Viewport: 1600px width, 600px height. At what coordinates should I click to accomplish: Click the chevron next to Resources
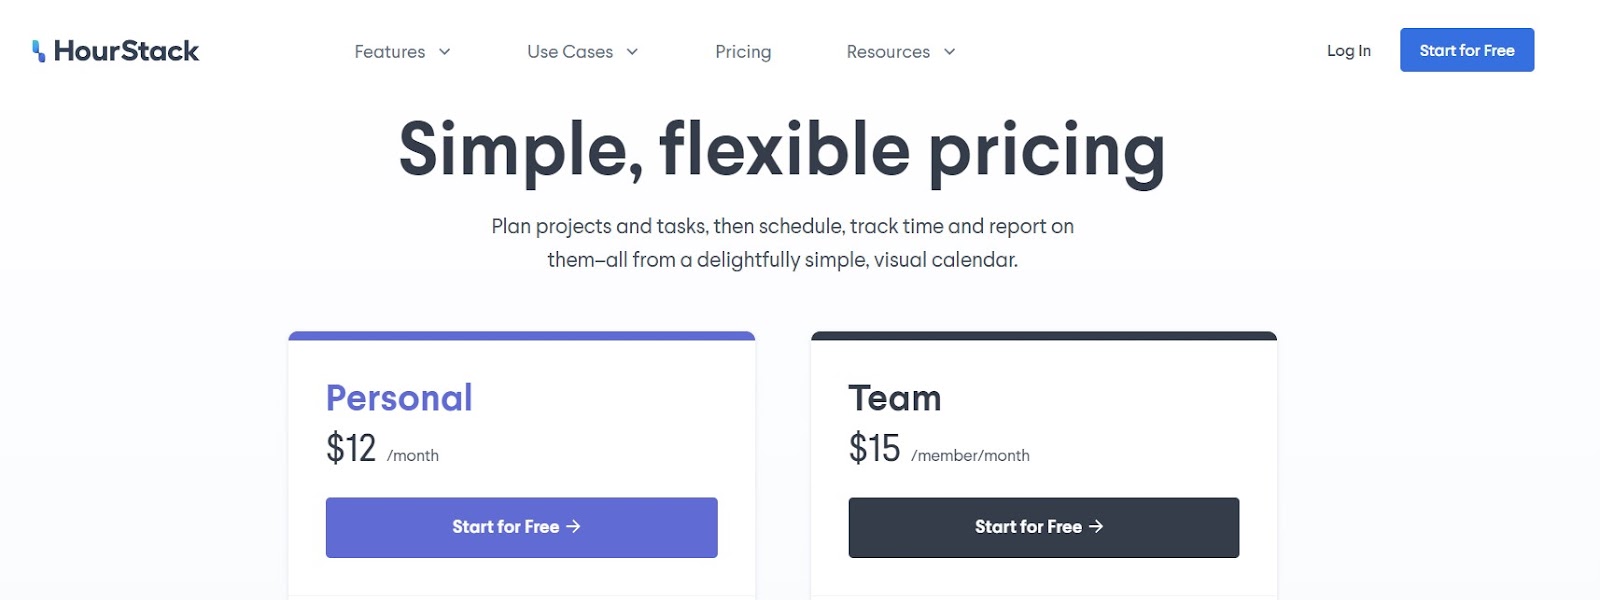(x=948, y=52)
